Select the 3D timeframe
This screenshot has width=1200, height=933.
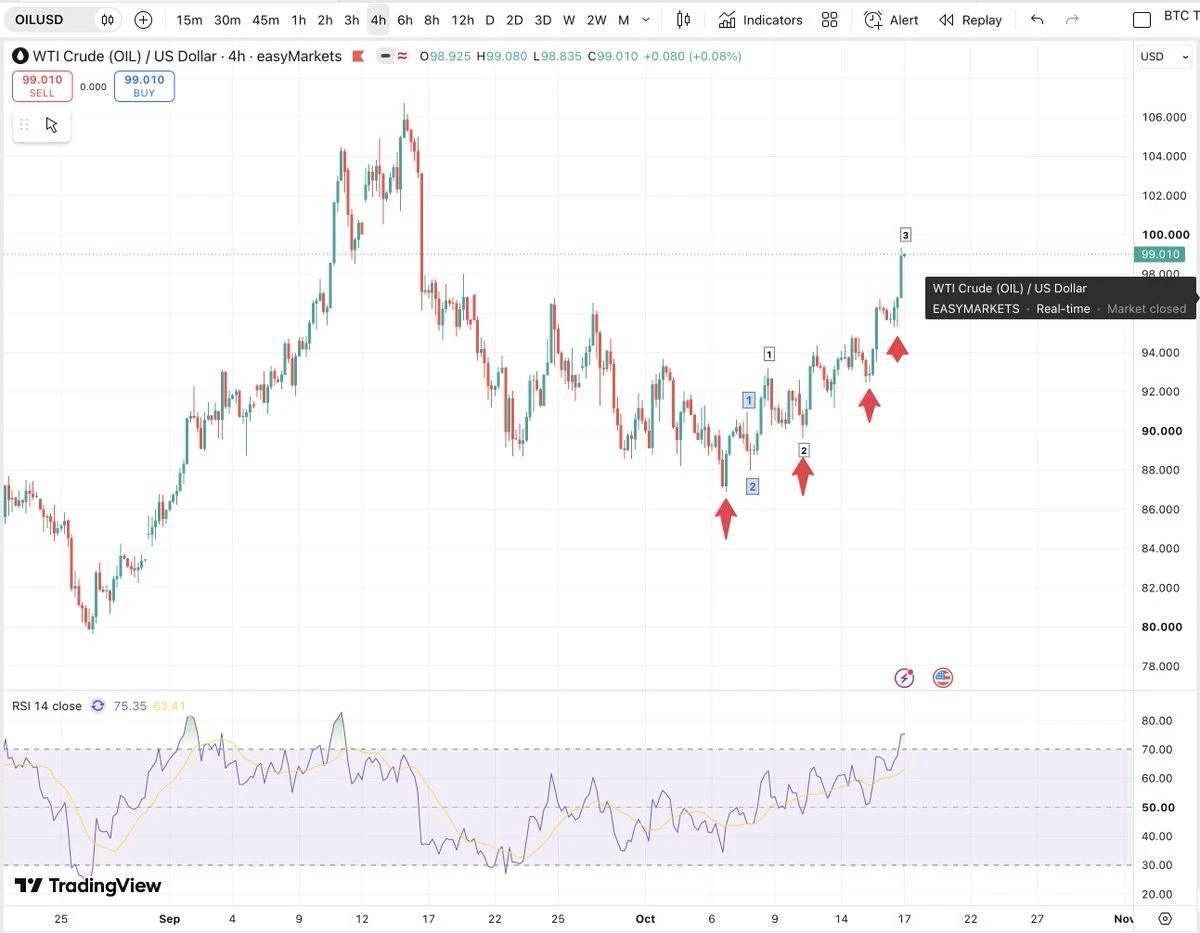pyautogui.click(x=542, y=20)
